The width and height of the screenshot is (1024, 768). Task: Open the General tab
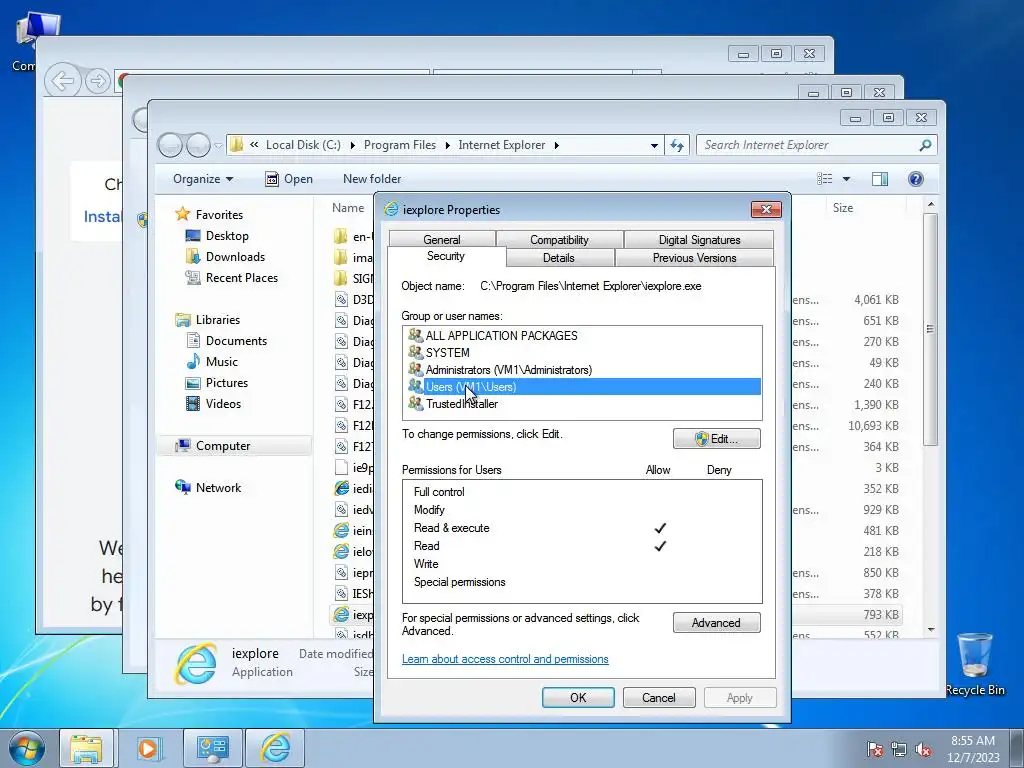click(x=441, y=240)
